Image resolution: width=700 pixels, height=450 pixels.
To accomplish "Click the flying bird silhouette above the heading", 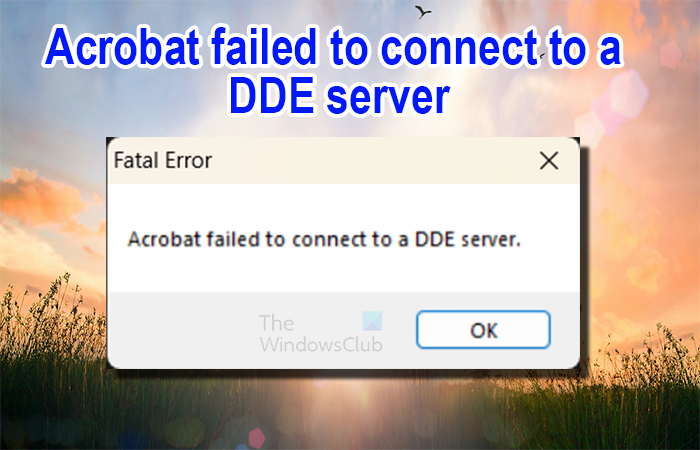I will [422, 12].
